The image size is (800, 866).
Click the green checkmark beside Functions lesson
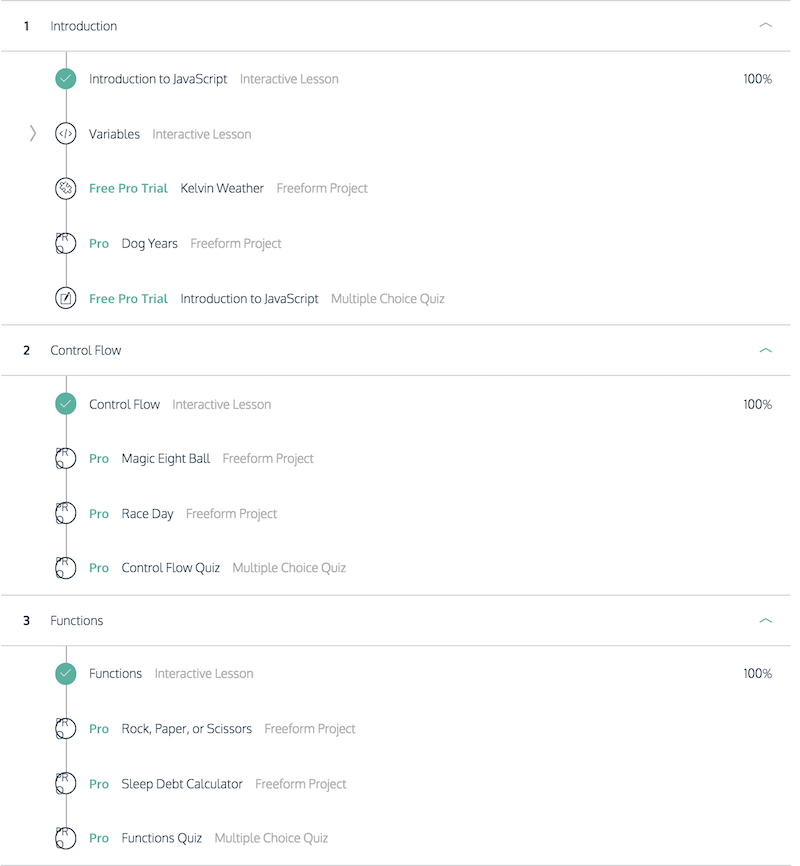click(x=65, y=673)
